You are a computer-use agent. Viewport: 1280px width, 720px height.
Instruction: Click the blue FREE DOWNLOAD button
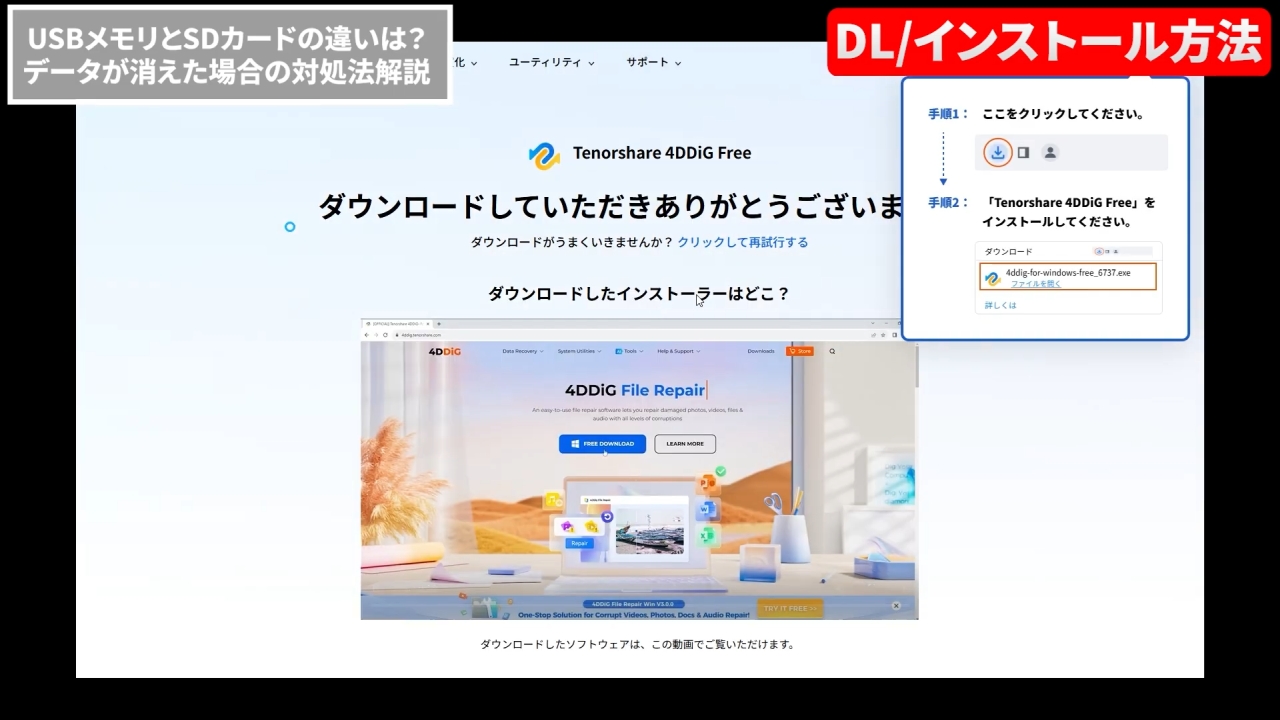click(x=602, y=443)
